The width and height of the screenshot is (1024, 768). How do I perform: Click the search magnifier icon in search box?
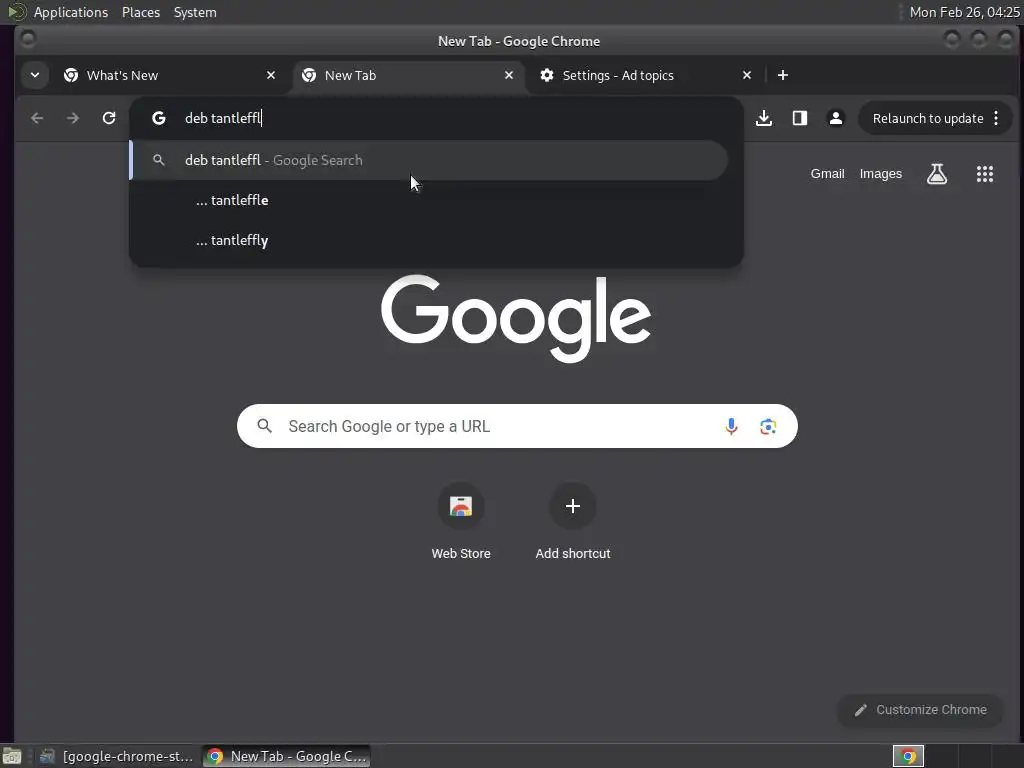264,426
